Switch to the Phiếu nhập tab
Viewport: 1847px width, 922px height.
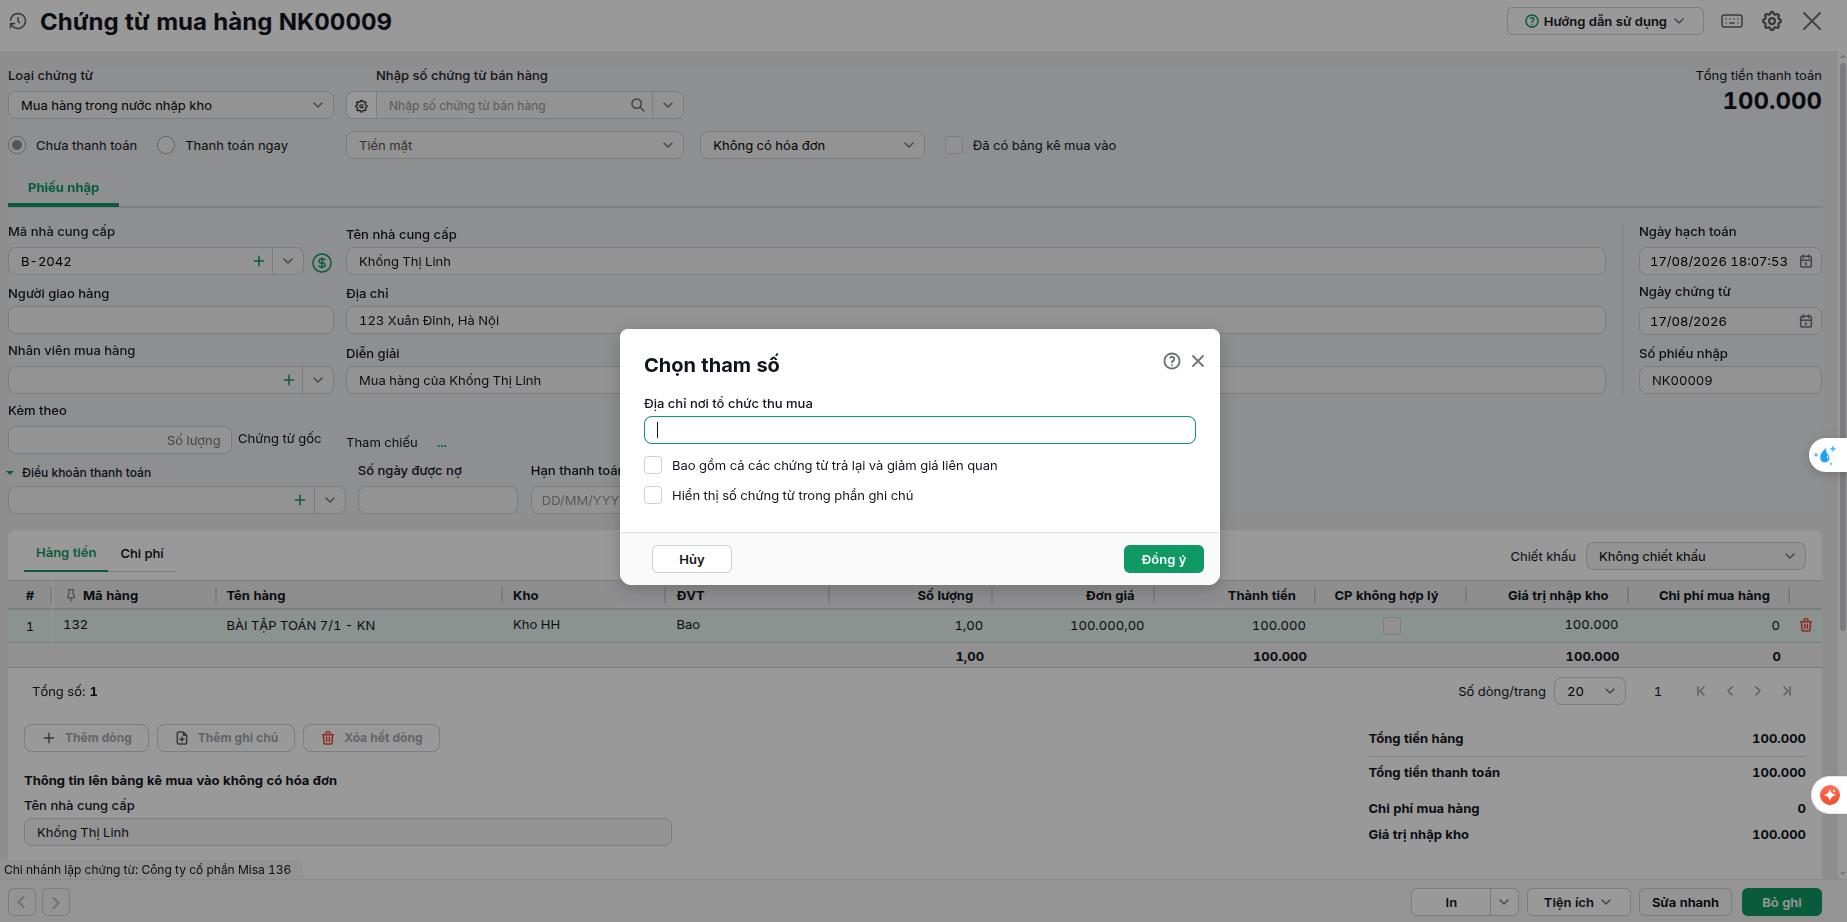[63, 187]
